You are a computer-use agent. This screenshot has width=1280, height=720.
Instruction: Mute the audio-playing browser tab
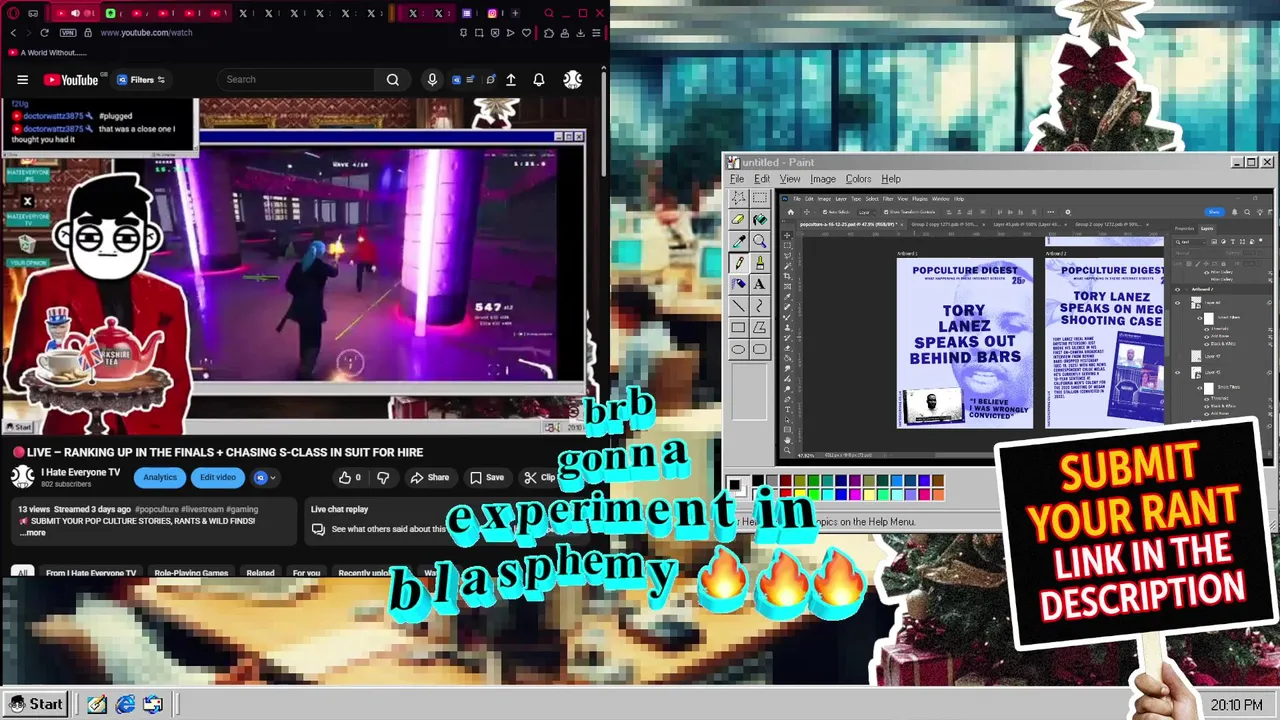[75, 13]
